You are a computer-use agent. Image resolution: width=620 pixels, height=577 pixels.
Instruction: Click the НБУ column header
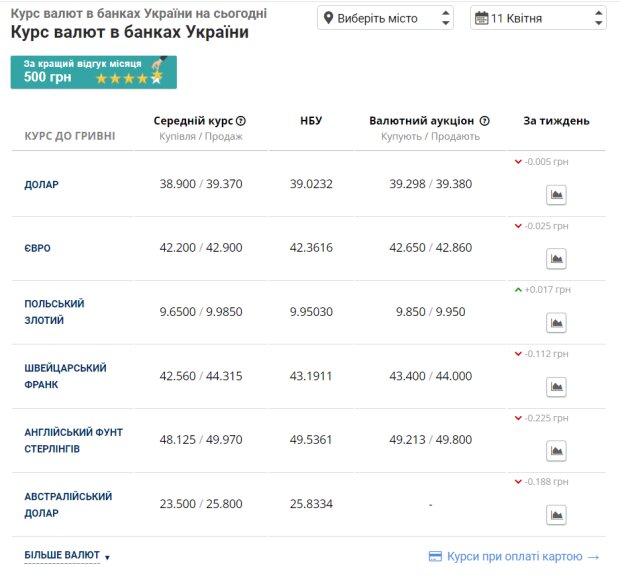(x=311, y=121)
